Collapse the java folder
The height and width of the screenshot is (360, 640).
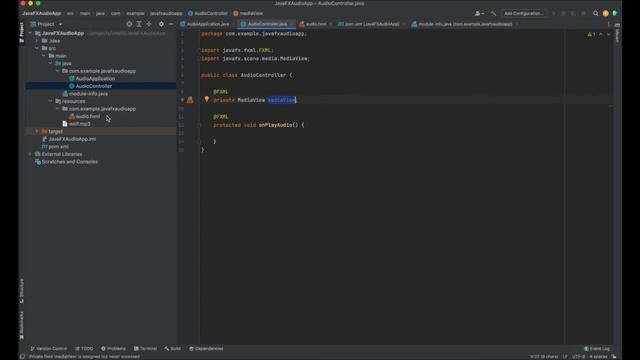51,63
